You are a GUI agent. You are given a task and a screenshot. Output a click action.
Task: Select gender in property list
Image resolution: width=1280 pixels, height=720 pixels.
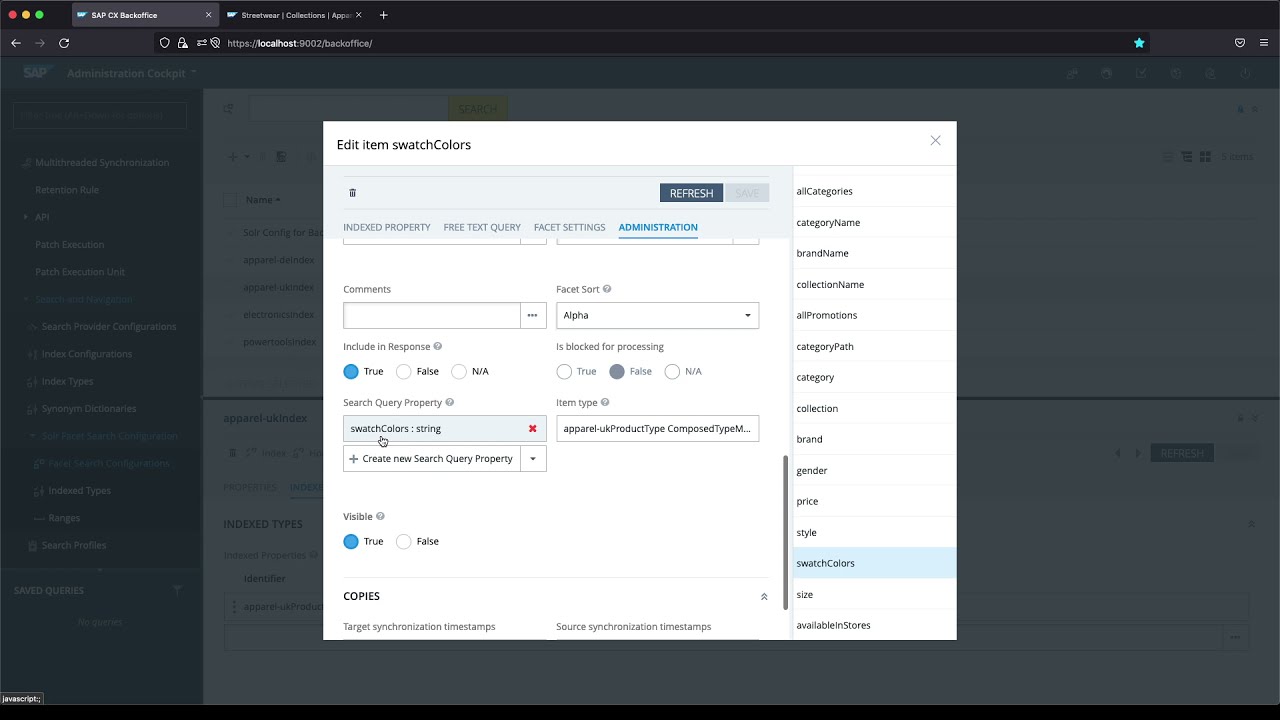click(x=874, y=470)
